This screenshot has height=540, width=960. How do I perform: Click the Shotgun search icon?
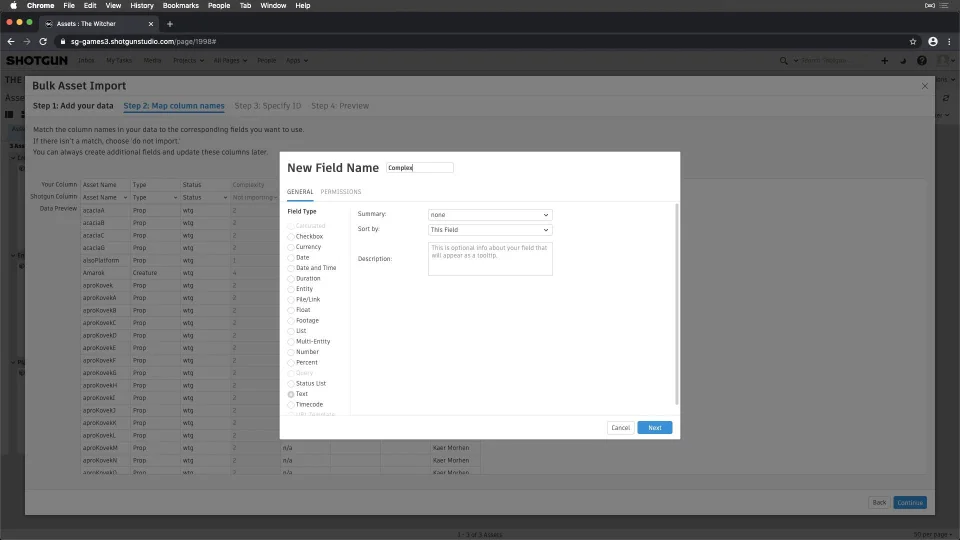(x=783, y=61)
